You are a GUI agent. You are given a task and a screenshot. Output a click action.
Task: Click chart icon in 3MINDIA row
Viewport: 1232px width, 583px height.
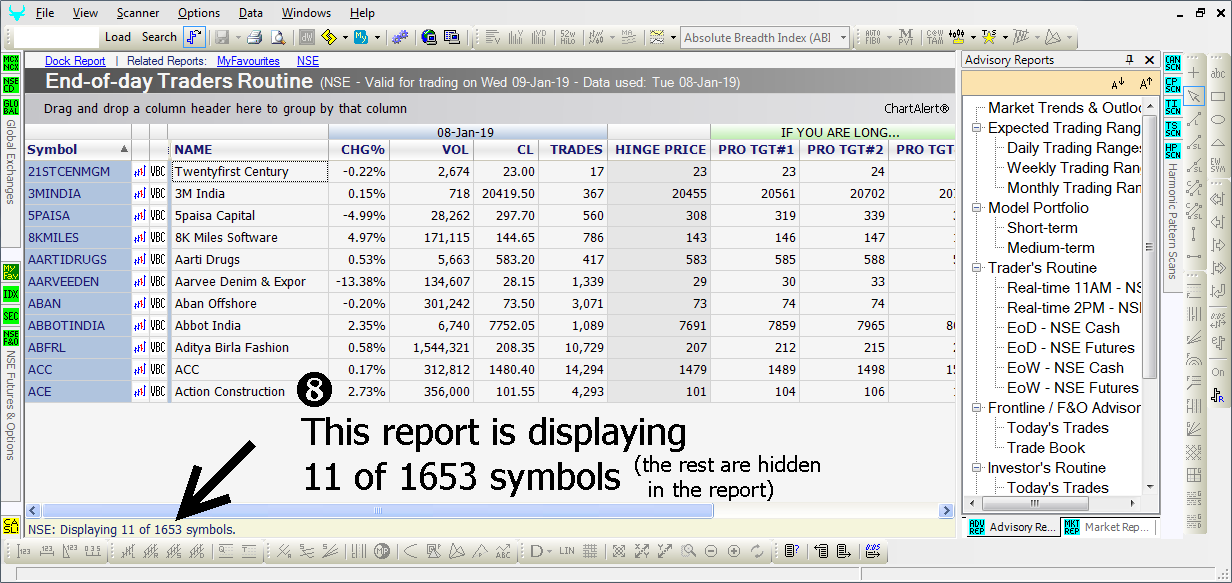tap(140, 194)
